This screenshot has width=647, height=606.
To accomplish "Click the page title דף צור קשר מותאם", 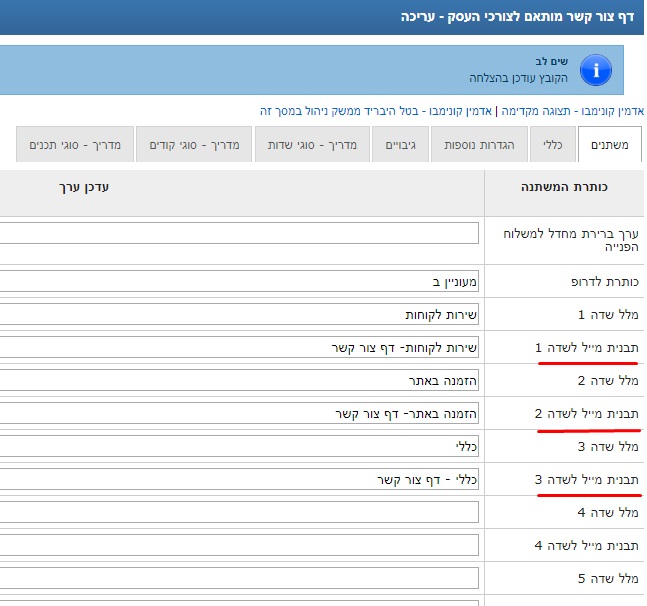I will coord(517,17).
